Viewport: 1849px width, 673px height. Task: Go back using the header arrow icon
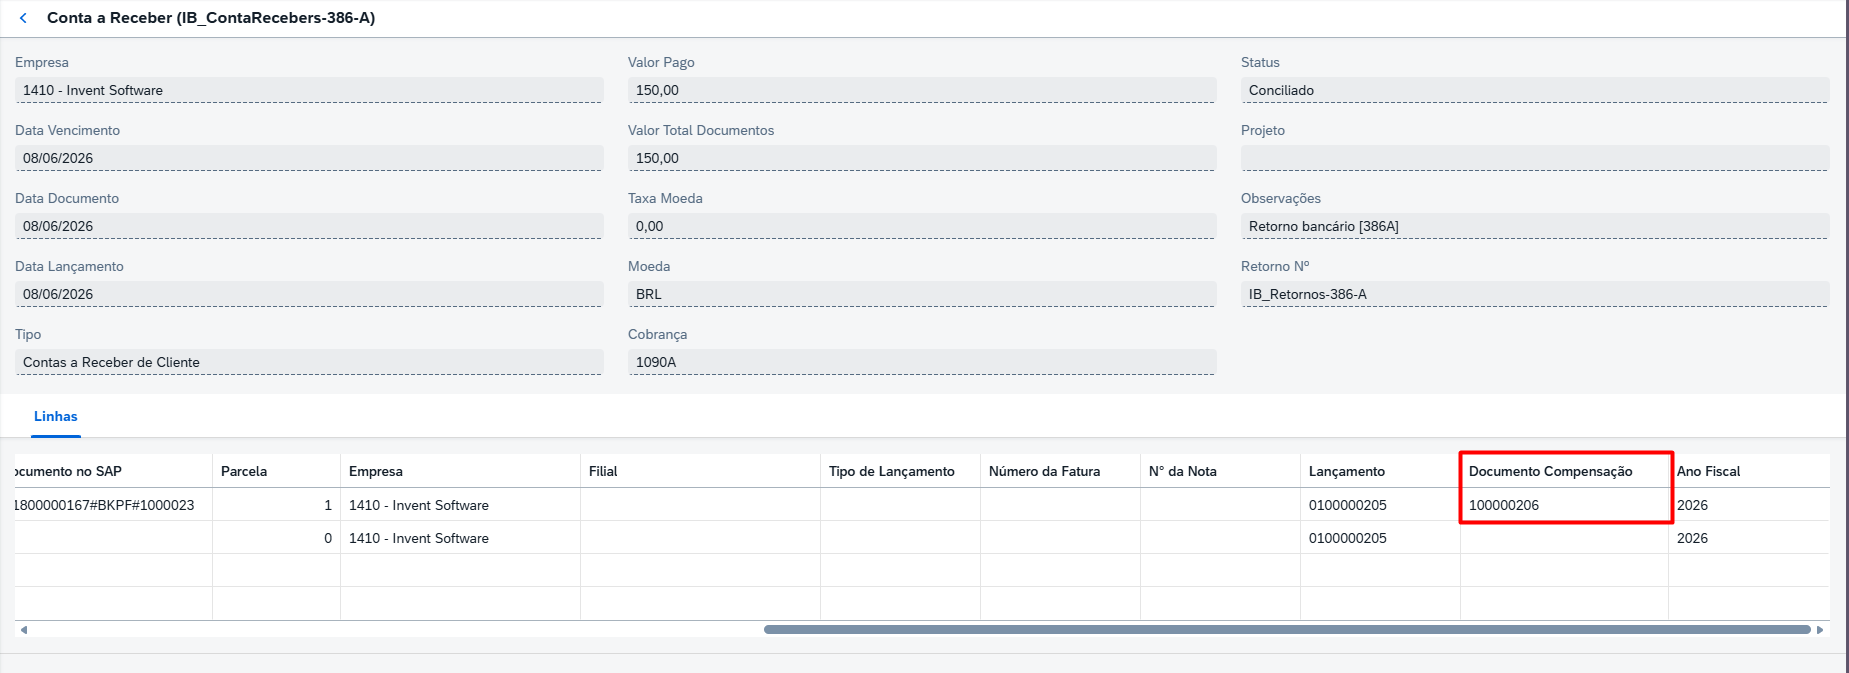point(23,18)
